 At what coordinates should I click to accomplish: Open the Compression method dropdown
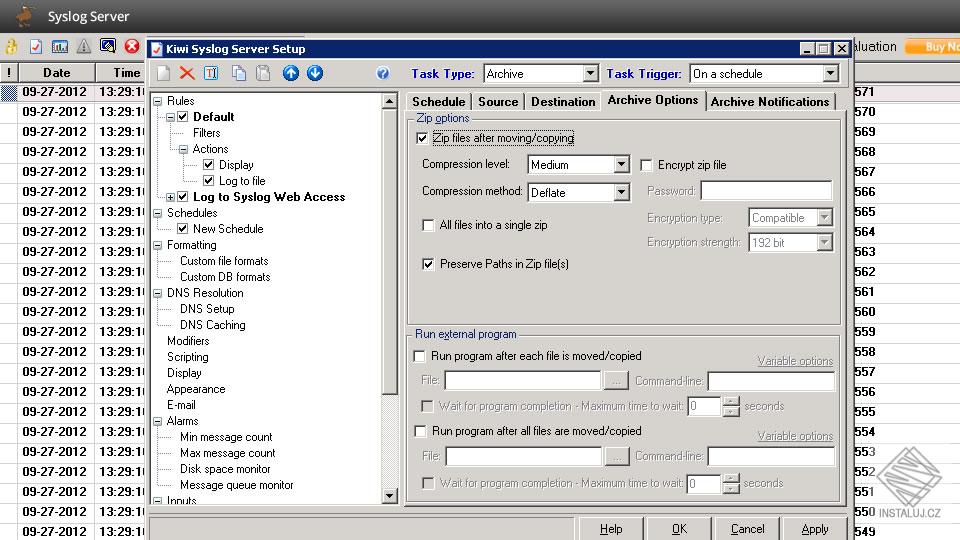tap(621, 192)
